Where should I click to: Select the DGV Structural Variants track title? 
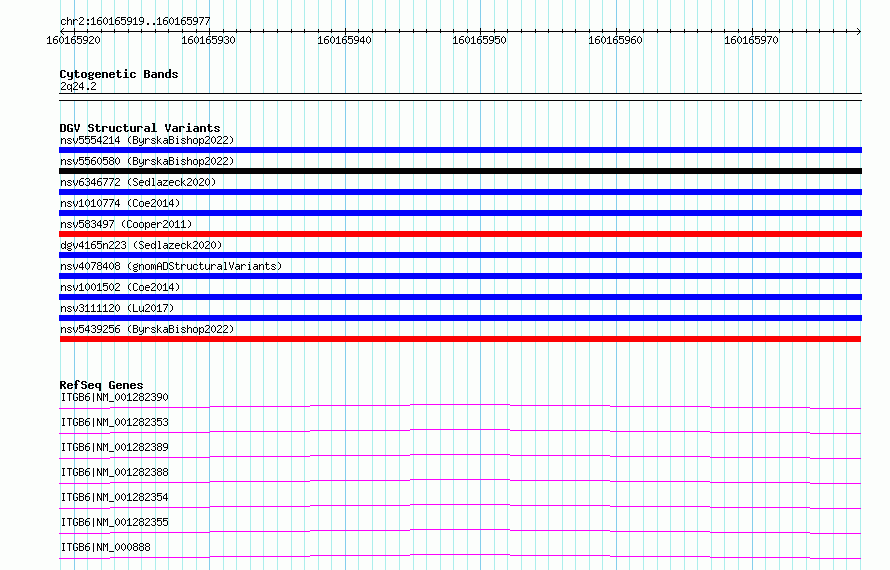(x=140, y=128)
